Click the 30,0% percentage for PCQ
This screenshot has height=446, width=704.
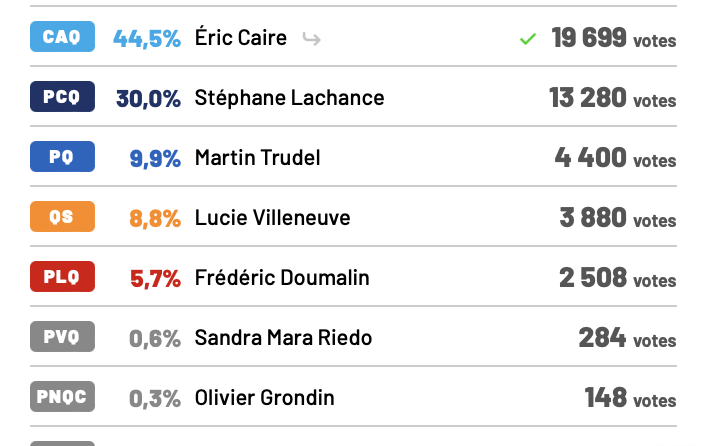click(149, 99)
